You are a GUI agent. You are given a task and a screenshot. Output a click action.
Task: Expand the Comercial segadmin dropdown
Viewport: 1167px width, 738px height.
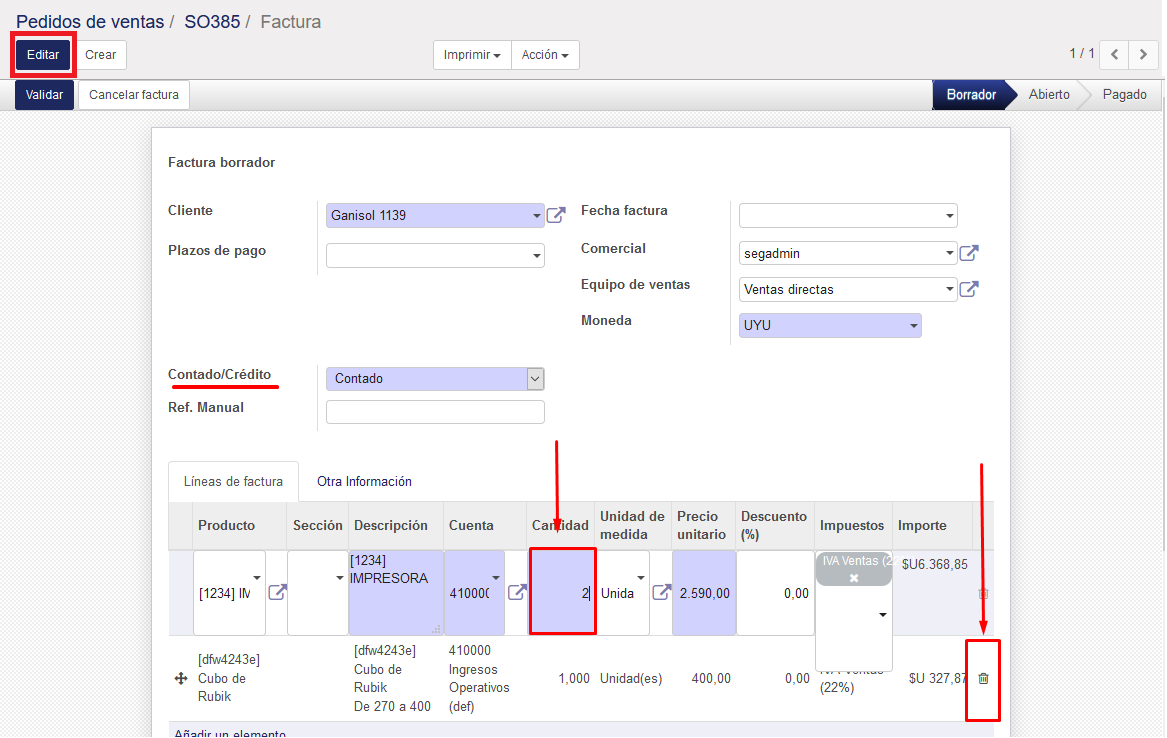[949, 253]
